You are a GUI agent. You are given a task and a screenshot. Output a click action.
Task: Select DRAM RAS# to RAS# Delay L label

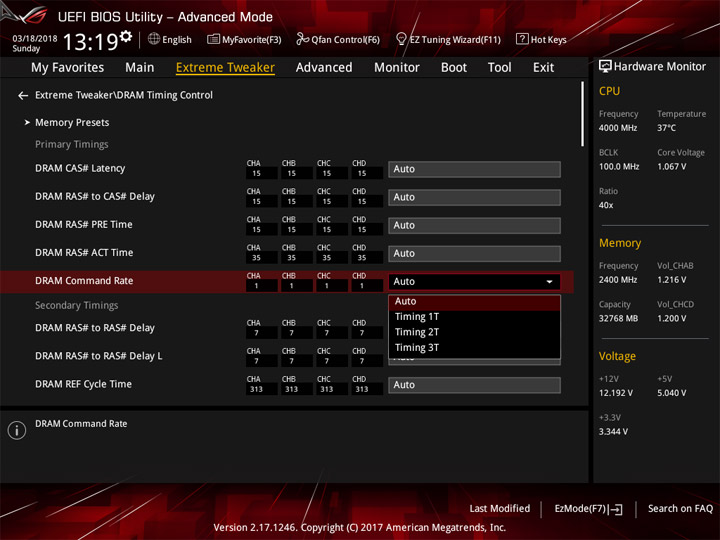(99, 356)
